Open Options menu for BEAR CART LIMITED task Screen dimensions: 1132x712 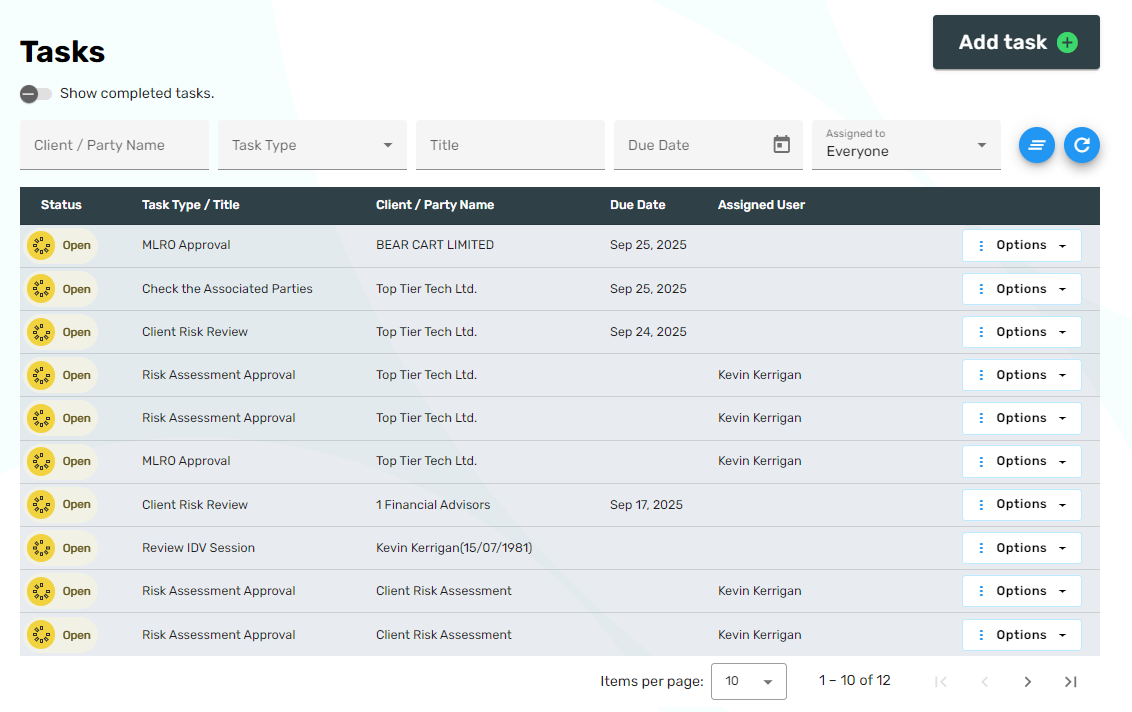coord(1021,245)
